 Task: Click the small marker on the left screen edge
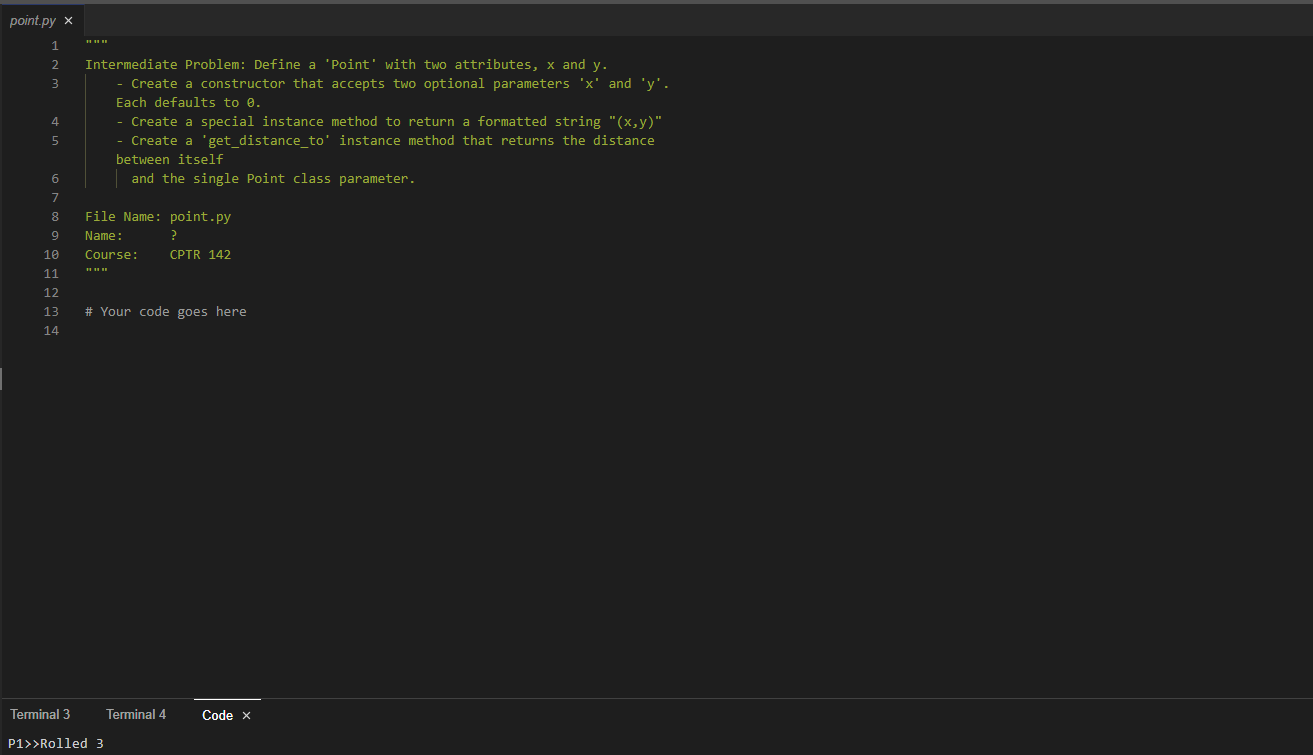2,378
